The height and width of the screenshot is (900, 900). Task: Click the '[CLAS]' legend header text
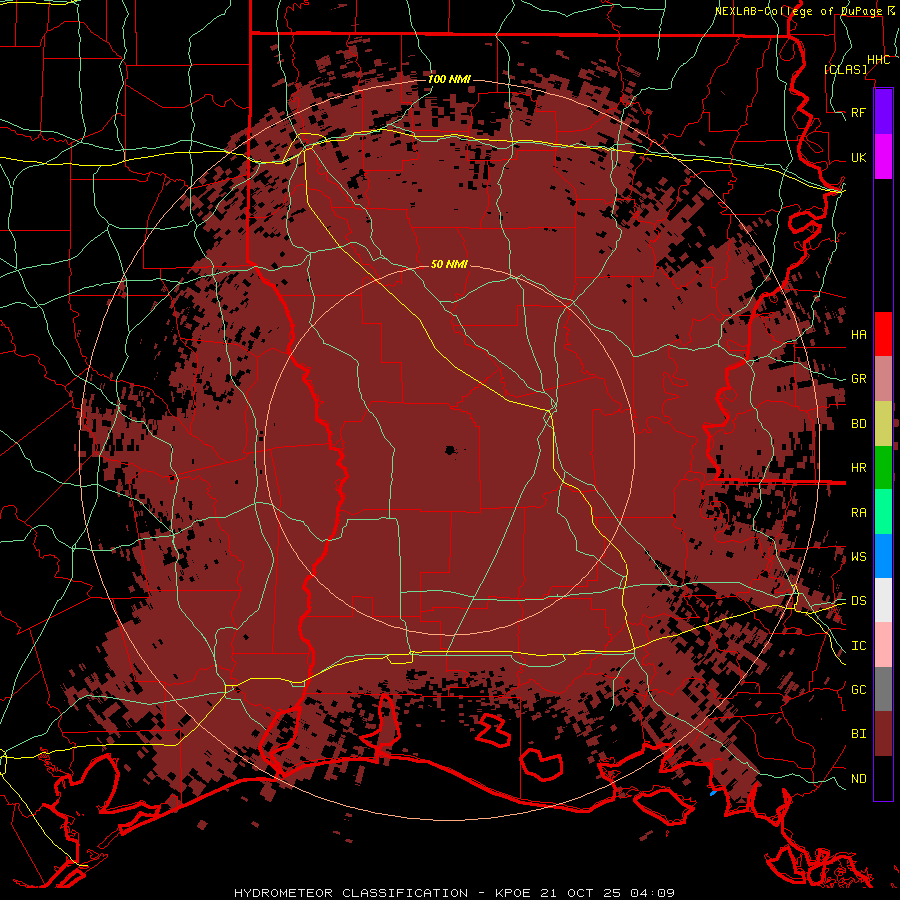(x=845, y=69)
